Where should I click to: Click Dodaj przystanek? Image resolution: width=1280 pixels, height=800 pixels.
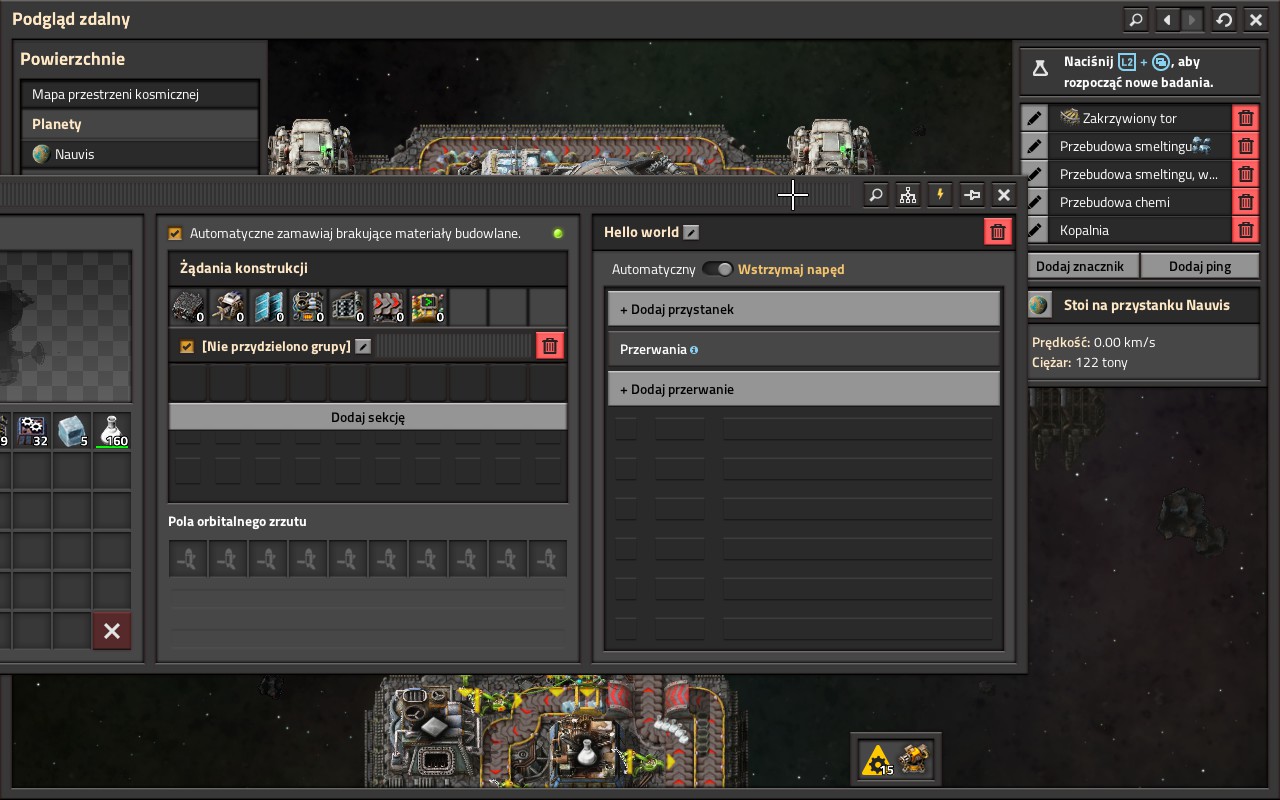804,309
